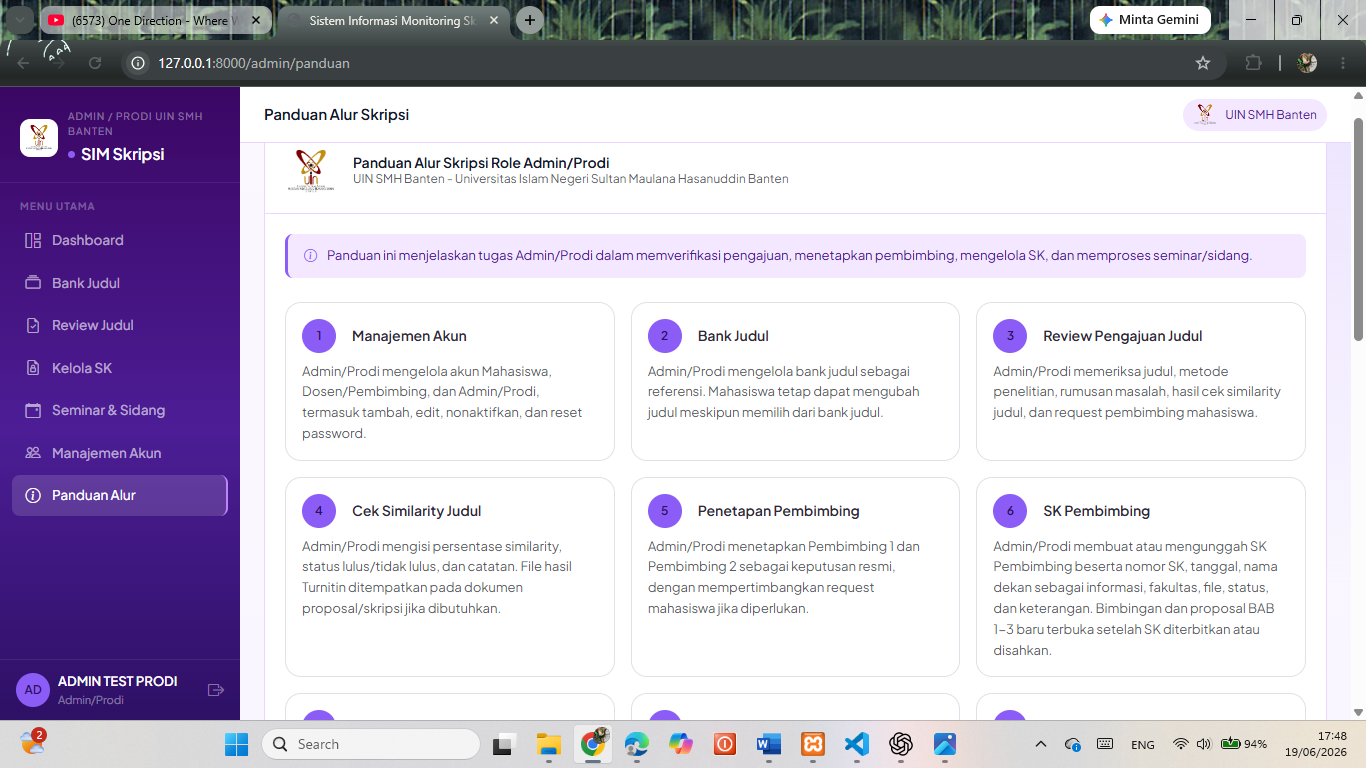Expand the browser tab search dropdown
This screenshot has width=1366, height=768.
pos(19,20)
